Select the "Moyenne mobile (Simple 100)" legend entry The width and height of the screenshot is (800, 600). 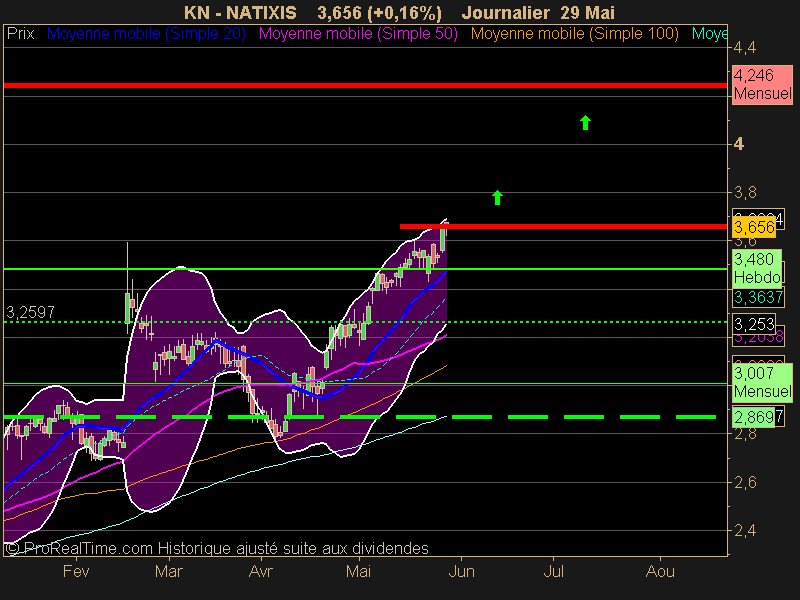click(x=574, y=34)
